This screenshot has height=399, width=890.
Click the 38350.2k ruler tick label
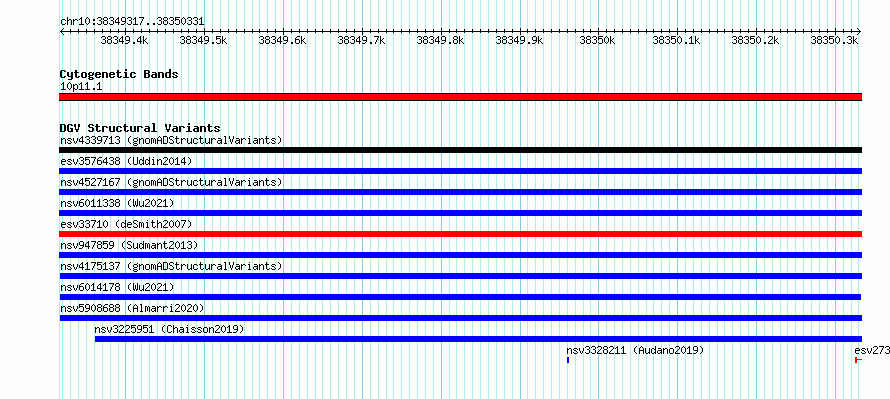[755, 40]
